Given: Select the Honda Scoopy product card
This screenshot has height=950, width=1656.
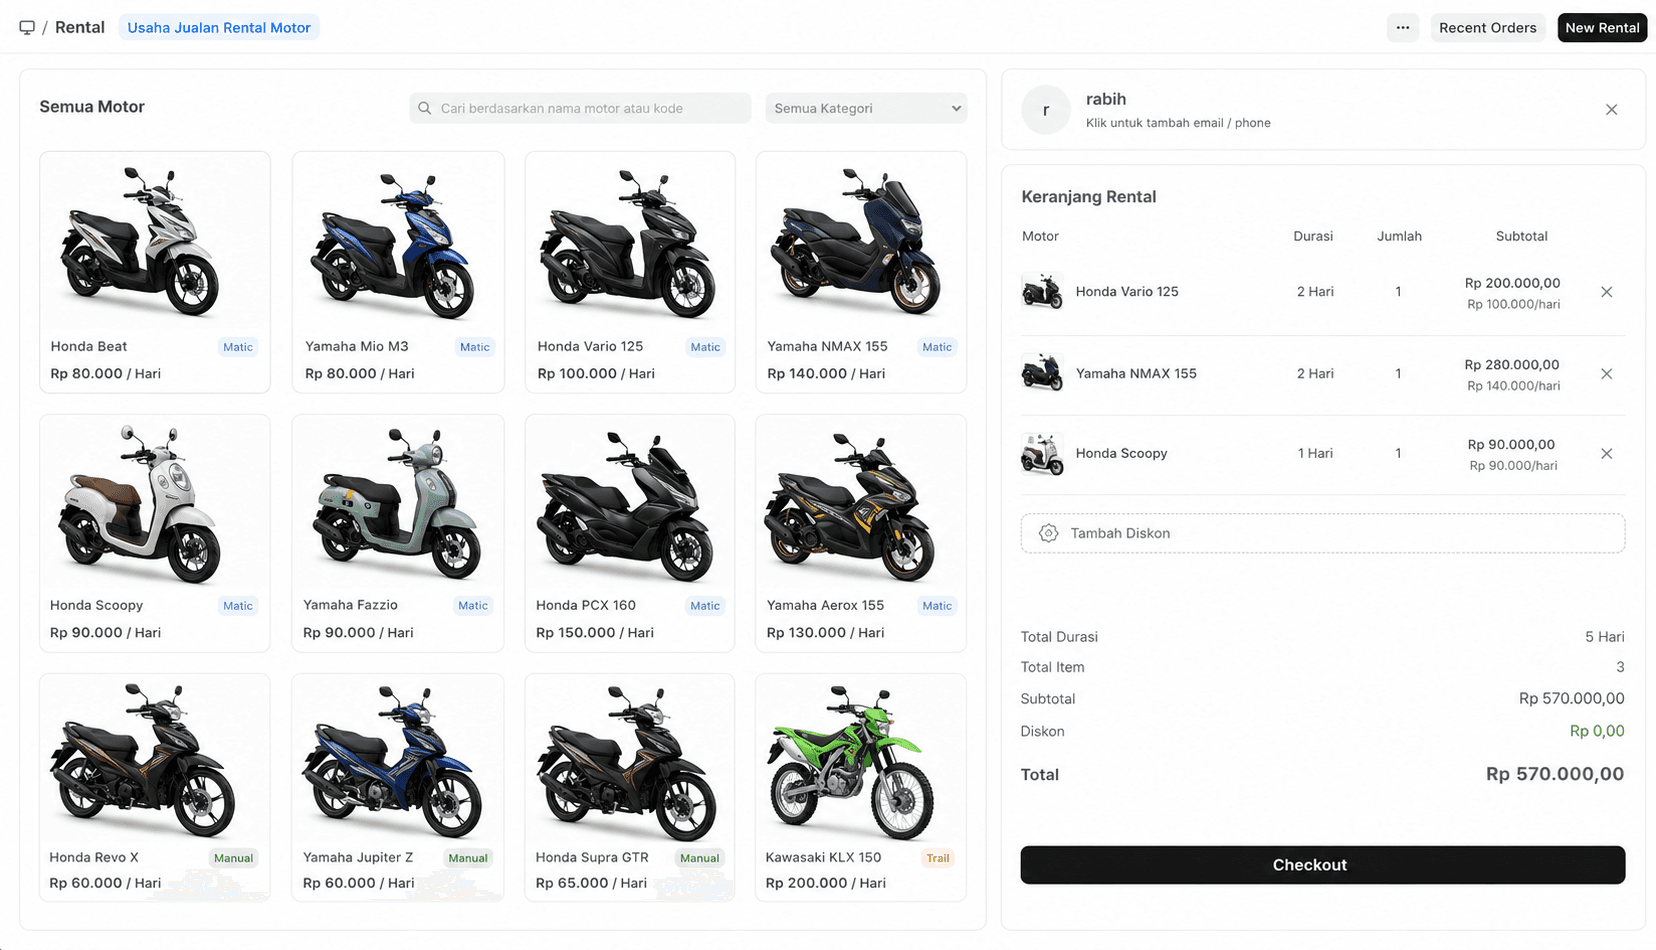Looking at the screenshot, I should [155, 533].
